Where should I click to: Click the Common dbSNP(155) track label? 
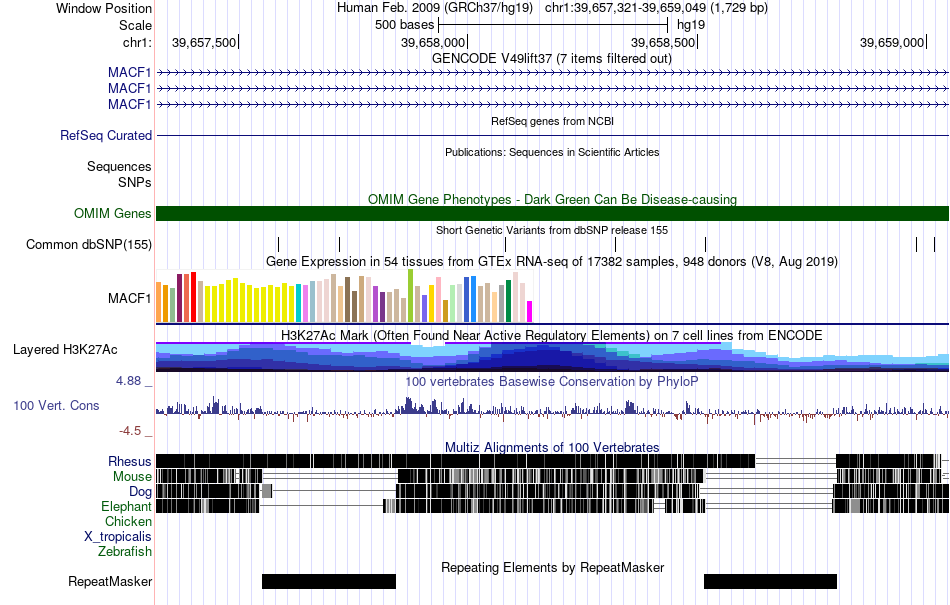point(89,245)
